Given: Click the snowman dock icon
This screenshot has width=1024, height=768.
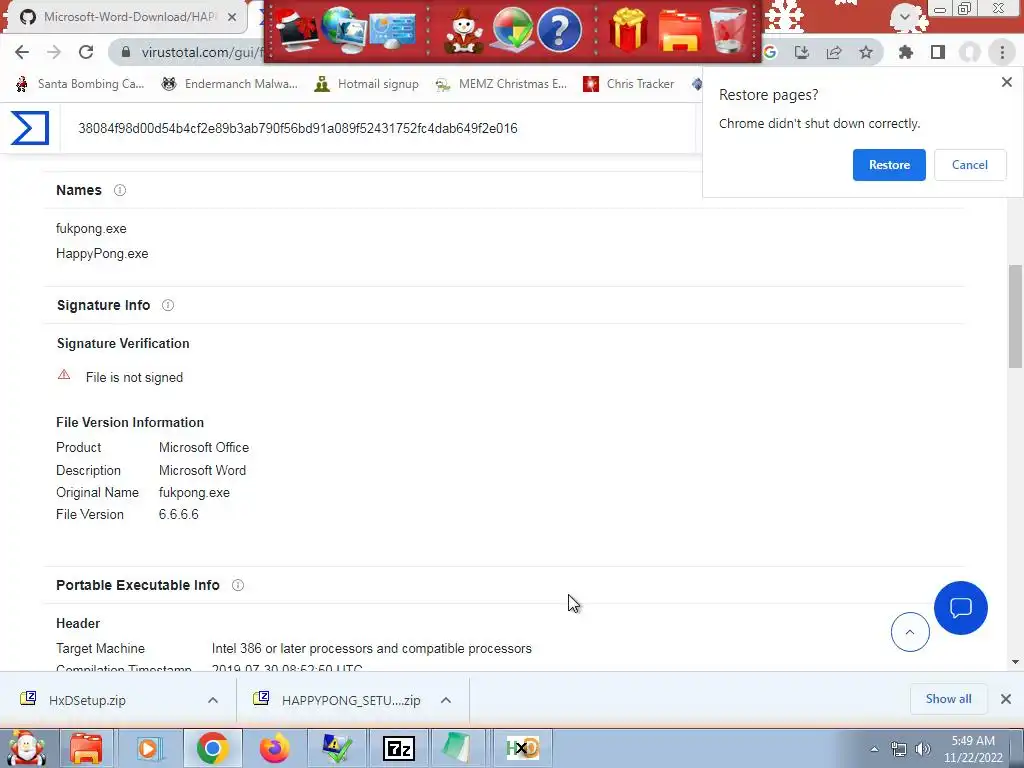Looking at the screenshot, I should pyautogui.click(x=464, y=30).
